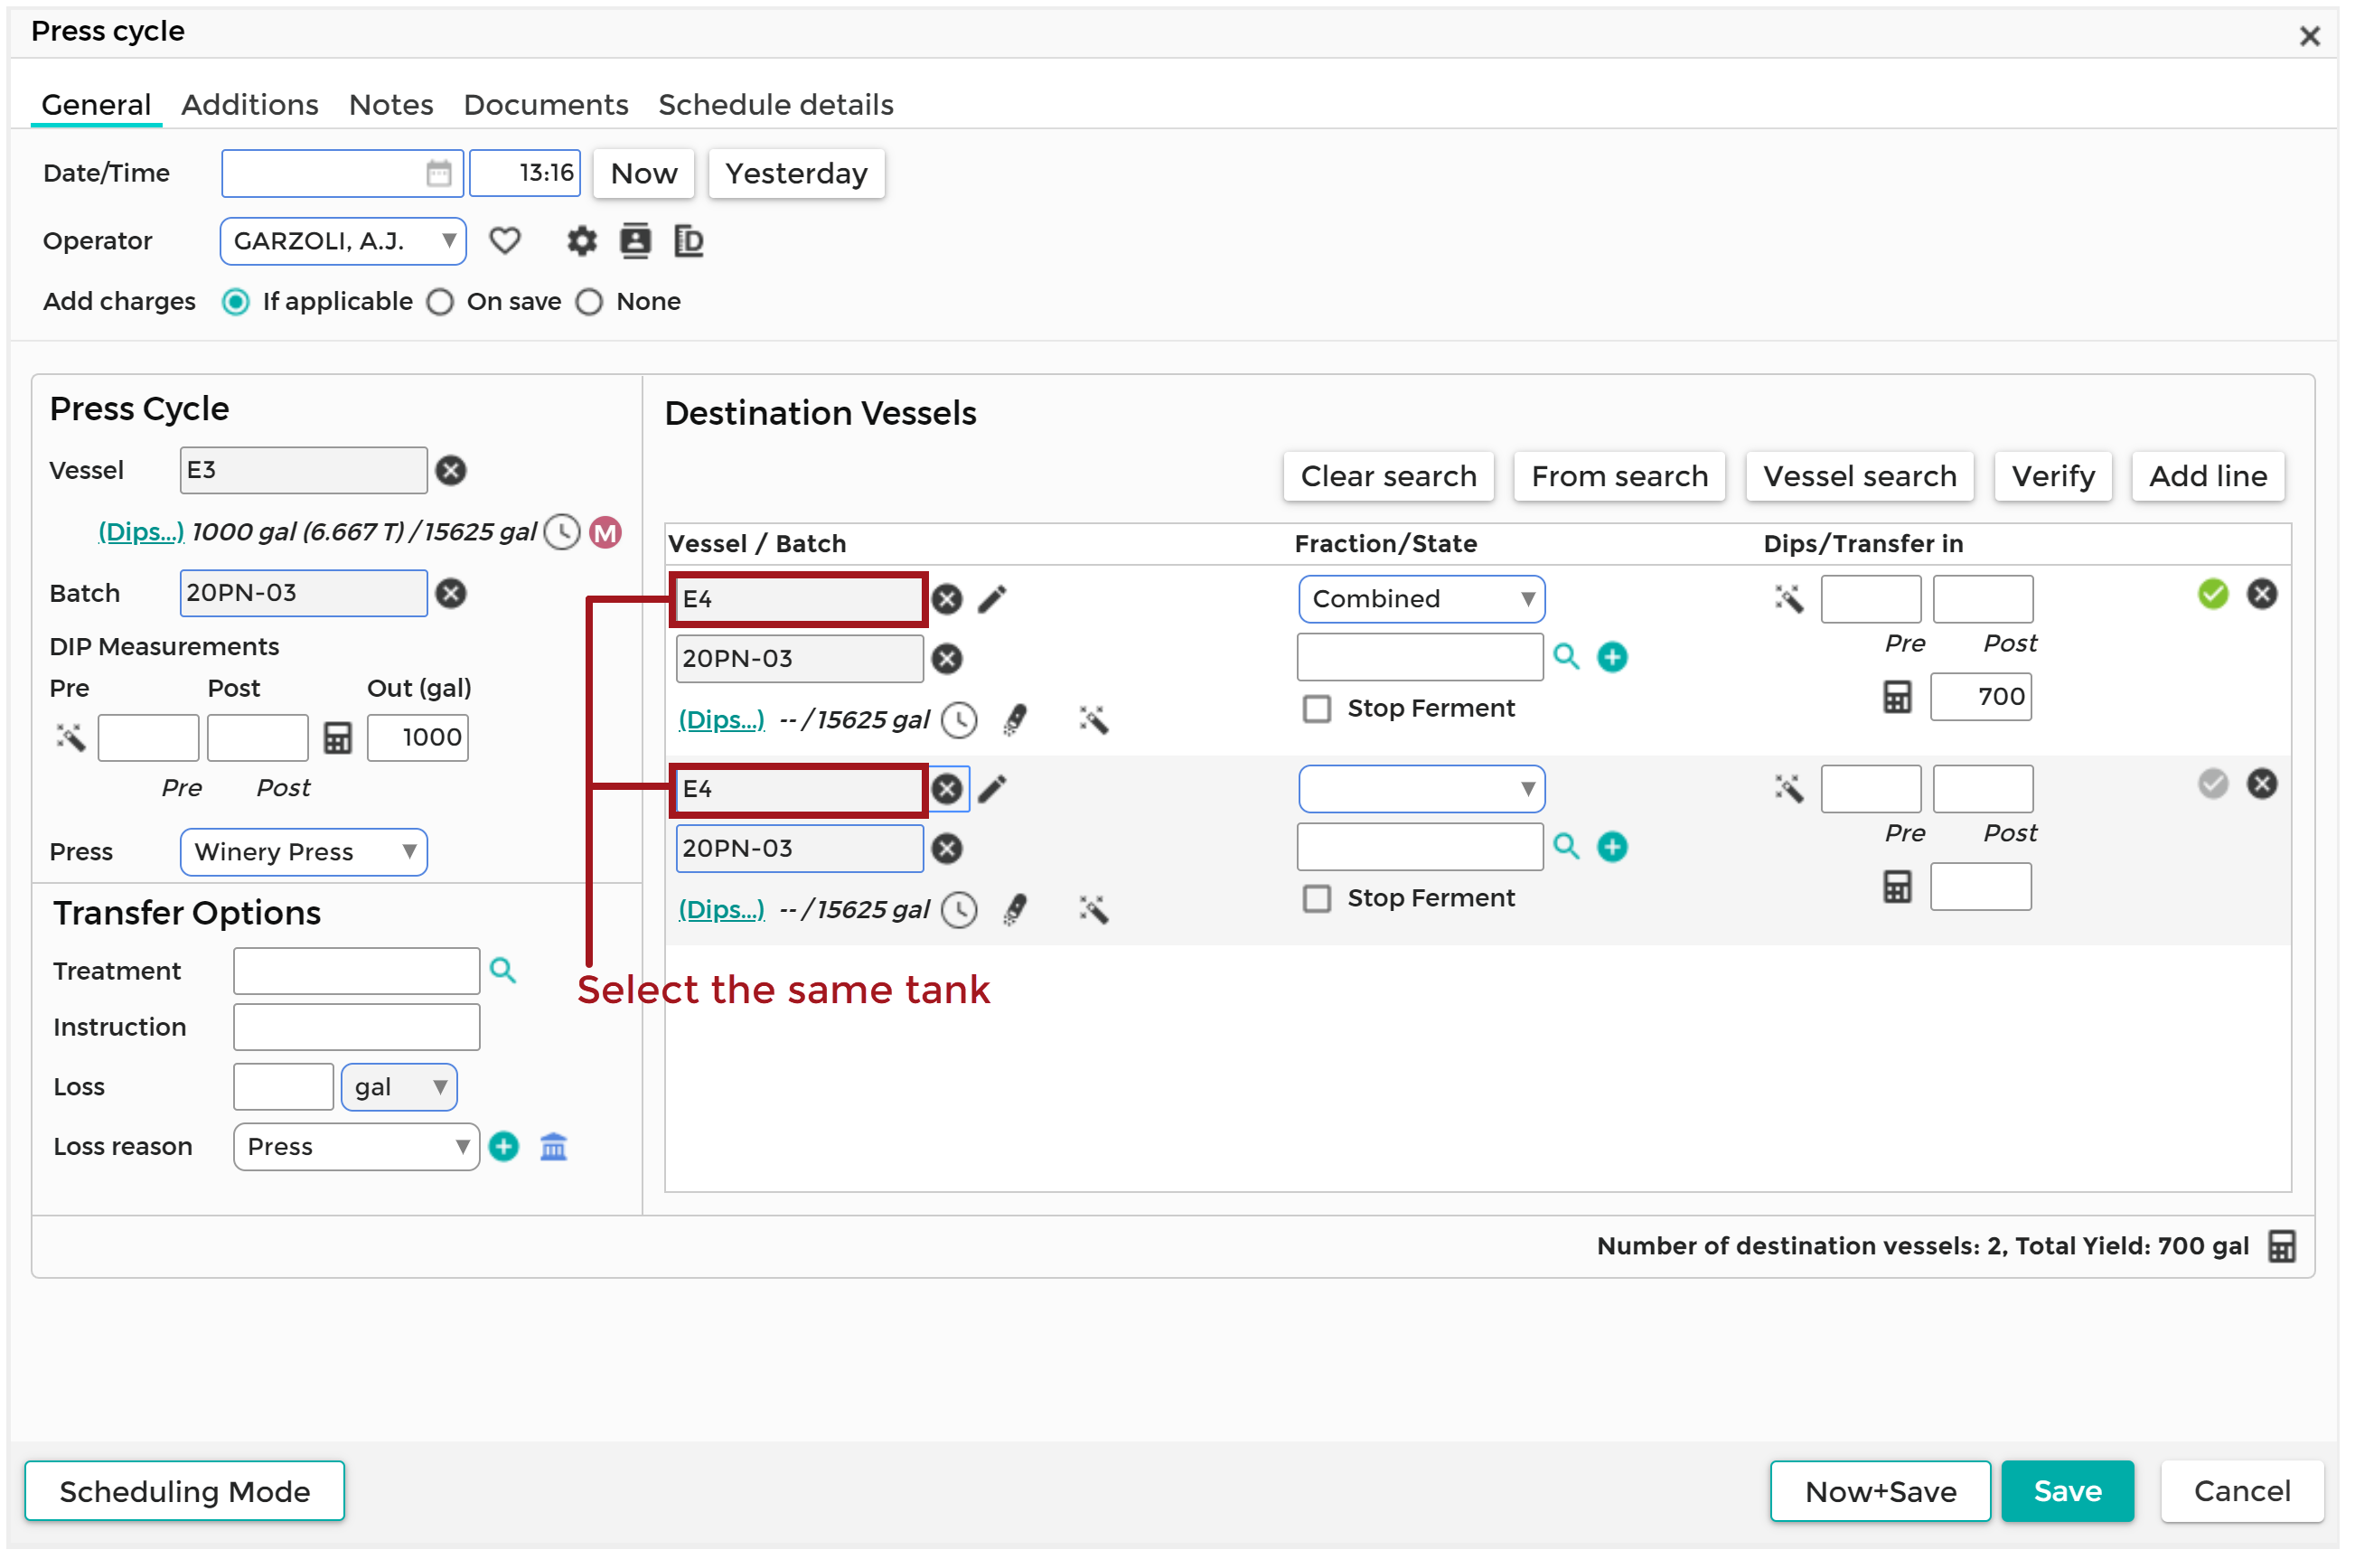
Task: Click the first row dip wand icon
Action: click(x=1789, y=599)
